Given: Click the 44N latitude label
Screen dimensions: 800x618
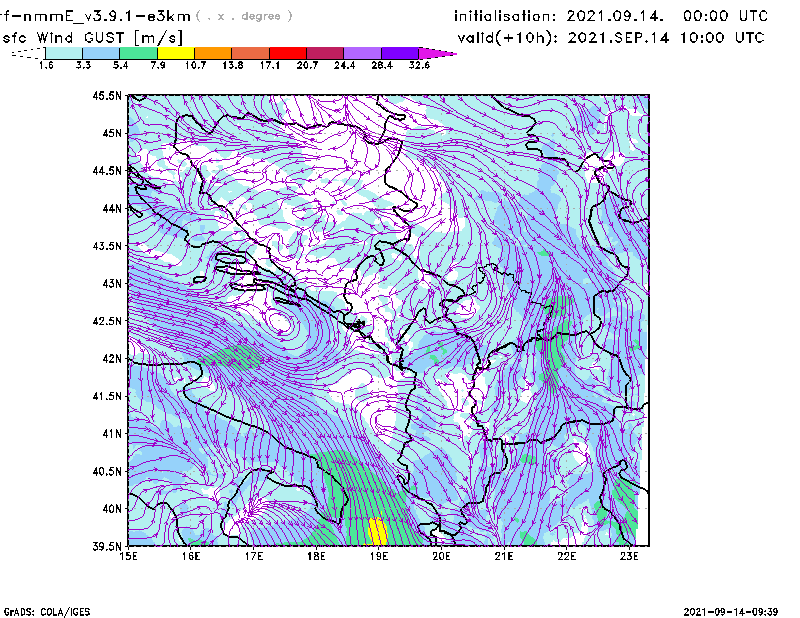Looking at the screenshot, I should [112, 208].
